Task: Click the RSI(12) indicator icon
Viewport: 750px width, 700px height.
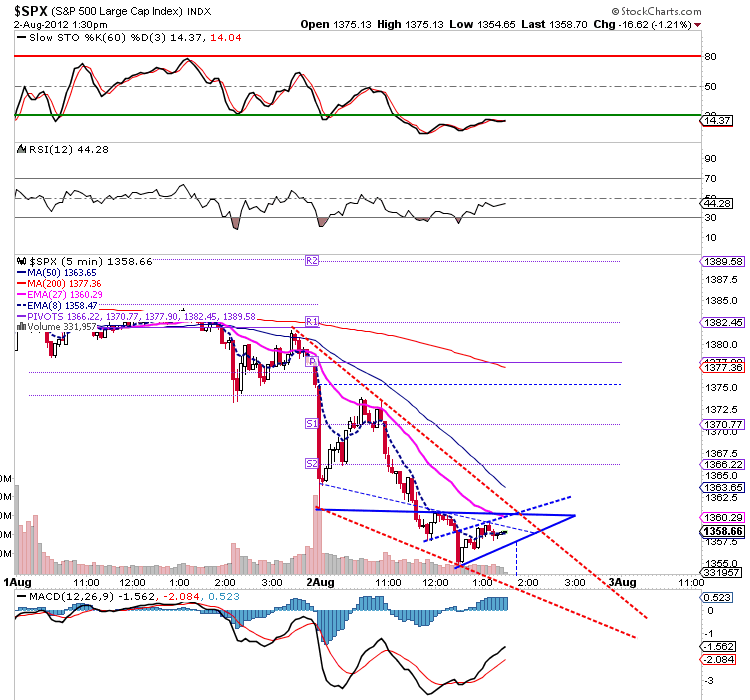Action: click(21, 149)
